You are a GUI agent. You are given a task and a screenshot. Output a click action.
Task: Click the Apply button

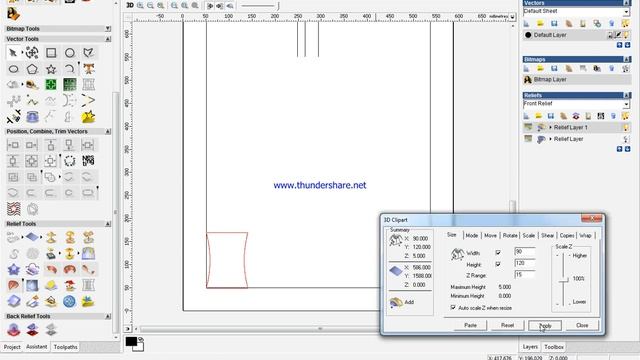545,325
